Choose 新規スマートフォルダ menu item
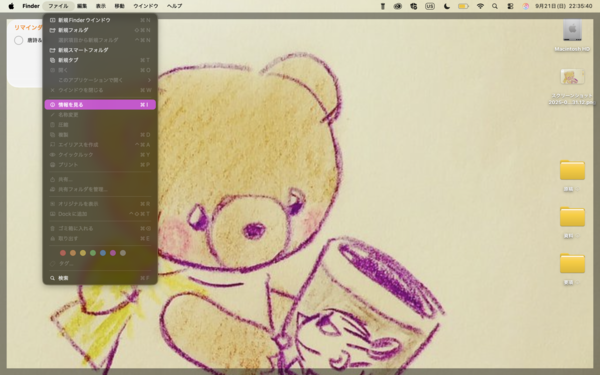600x375 pixels. (x=100, y=50)
